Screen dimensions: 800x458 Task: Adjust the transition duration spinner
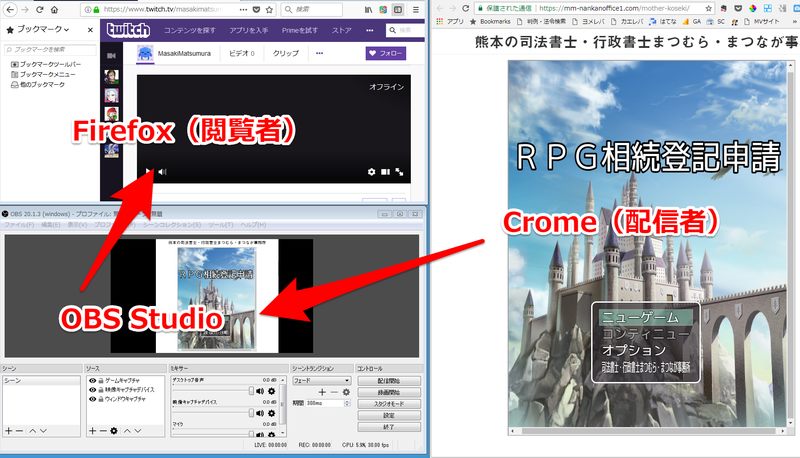tap(347, 403)
